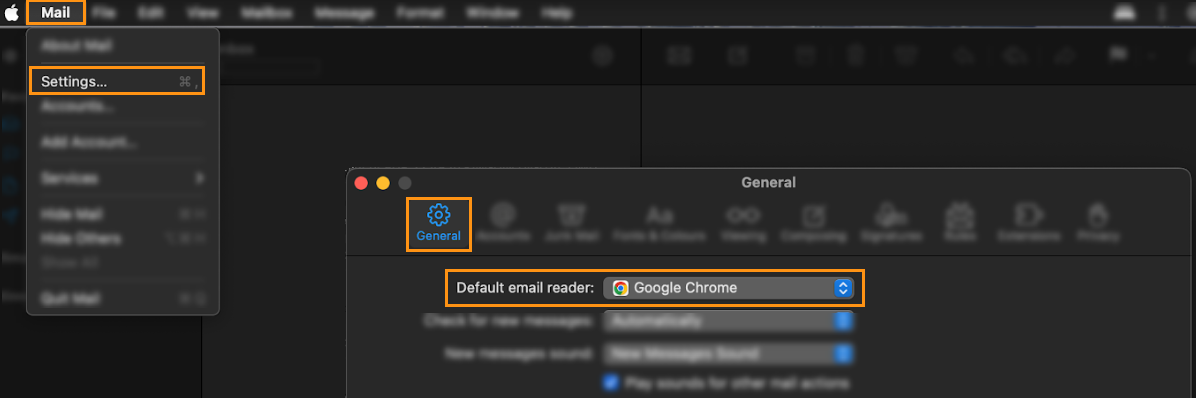
Task: Open the Viewing settings tab
Action: click(x=743, y=223)
